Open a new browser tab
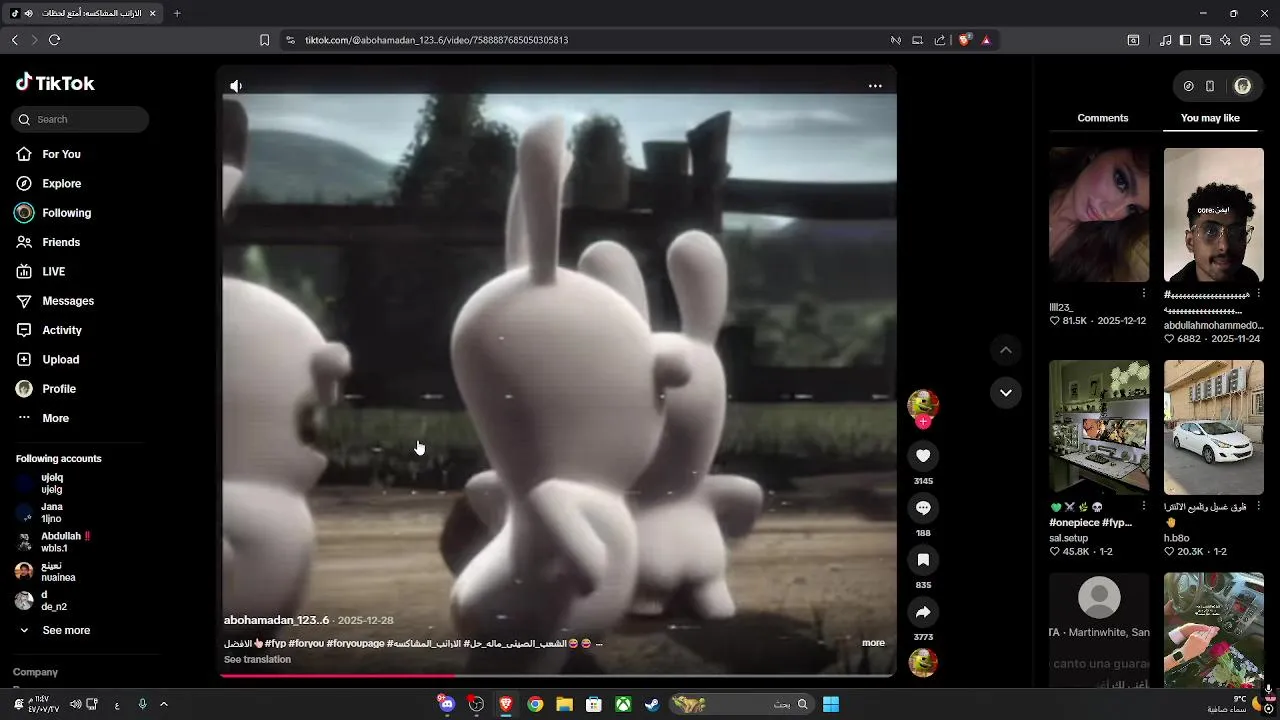 click(177, 13)
